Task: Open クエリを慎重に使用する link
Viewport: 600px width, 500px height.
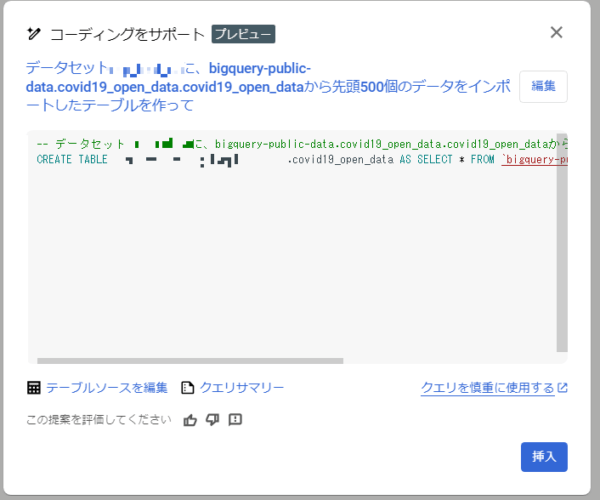Action: pos(488,388)
